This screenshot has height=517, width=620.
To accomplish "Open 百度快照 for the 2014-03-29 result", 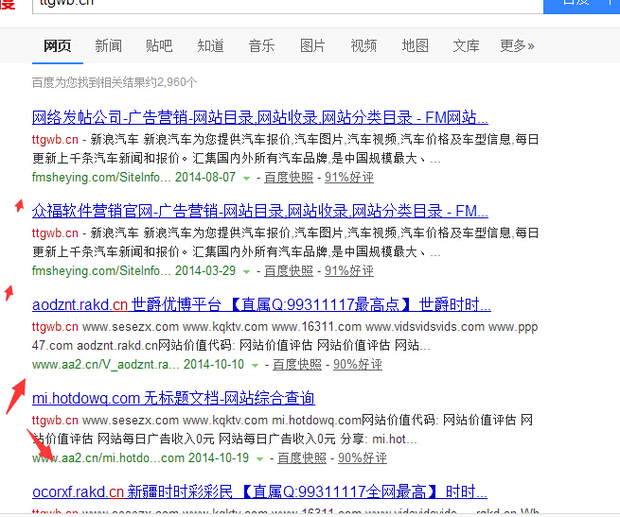I will (x=289, y=271).
